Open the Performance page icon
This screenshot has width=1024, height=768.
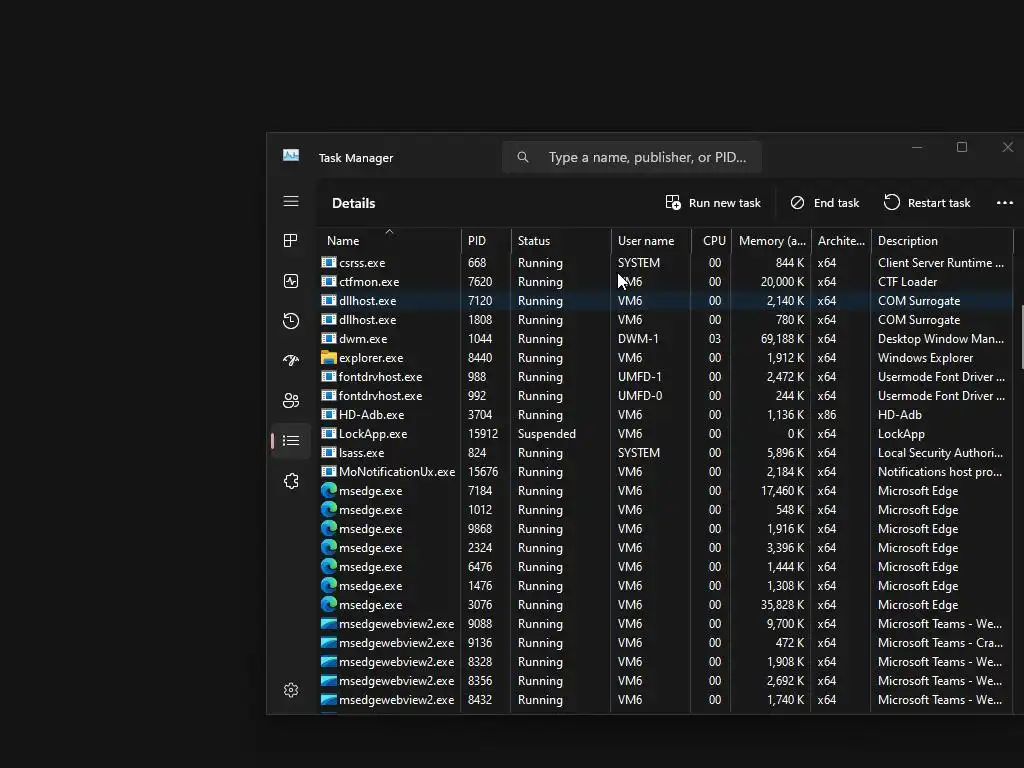[x=291, y=281]
